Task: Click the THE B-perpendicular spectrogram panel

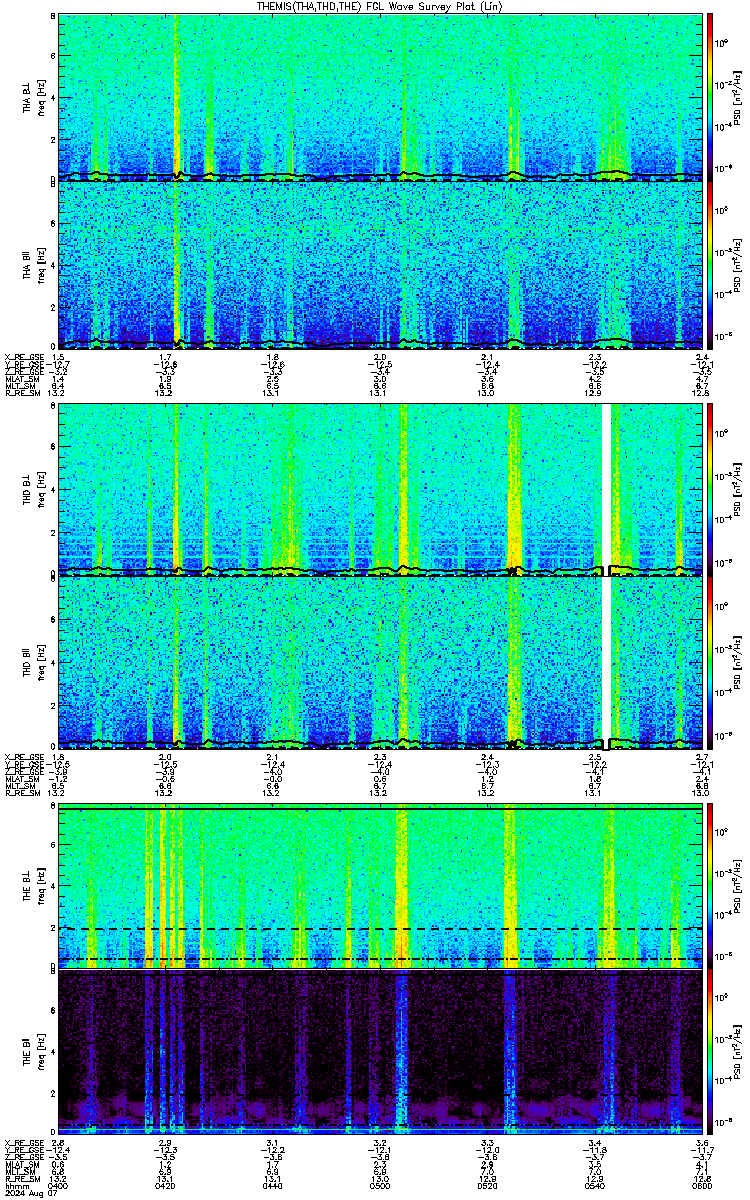Action: (380, 886)
